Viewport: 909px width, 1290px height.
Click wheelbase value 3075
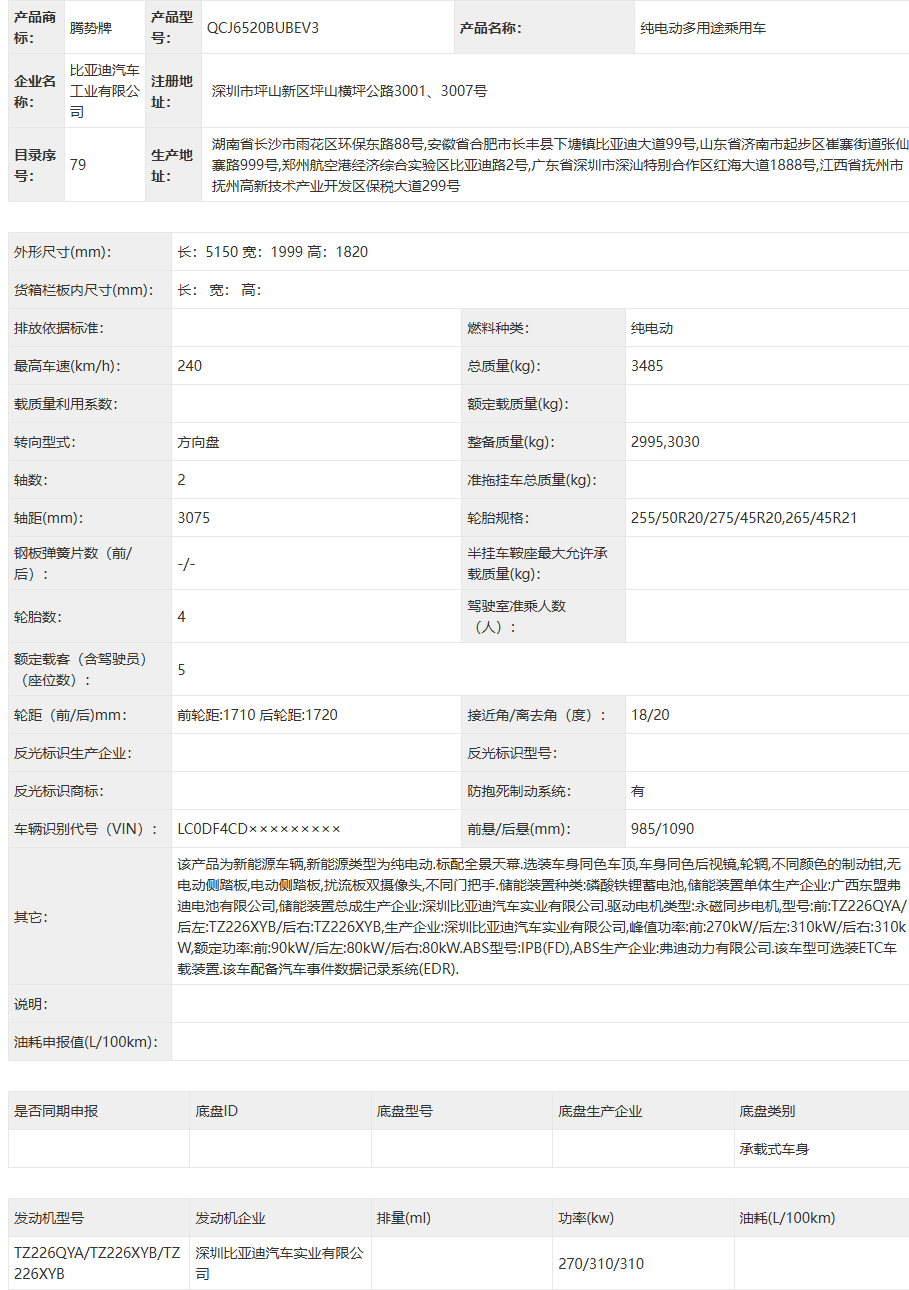[x=194, y=518]
